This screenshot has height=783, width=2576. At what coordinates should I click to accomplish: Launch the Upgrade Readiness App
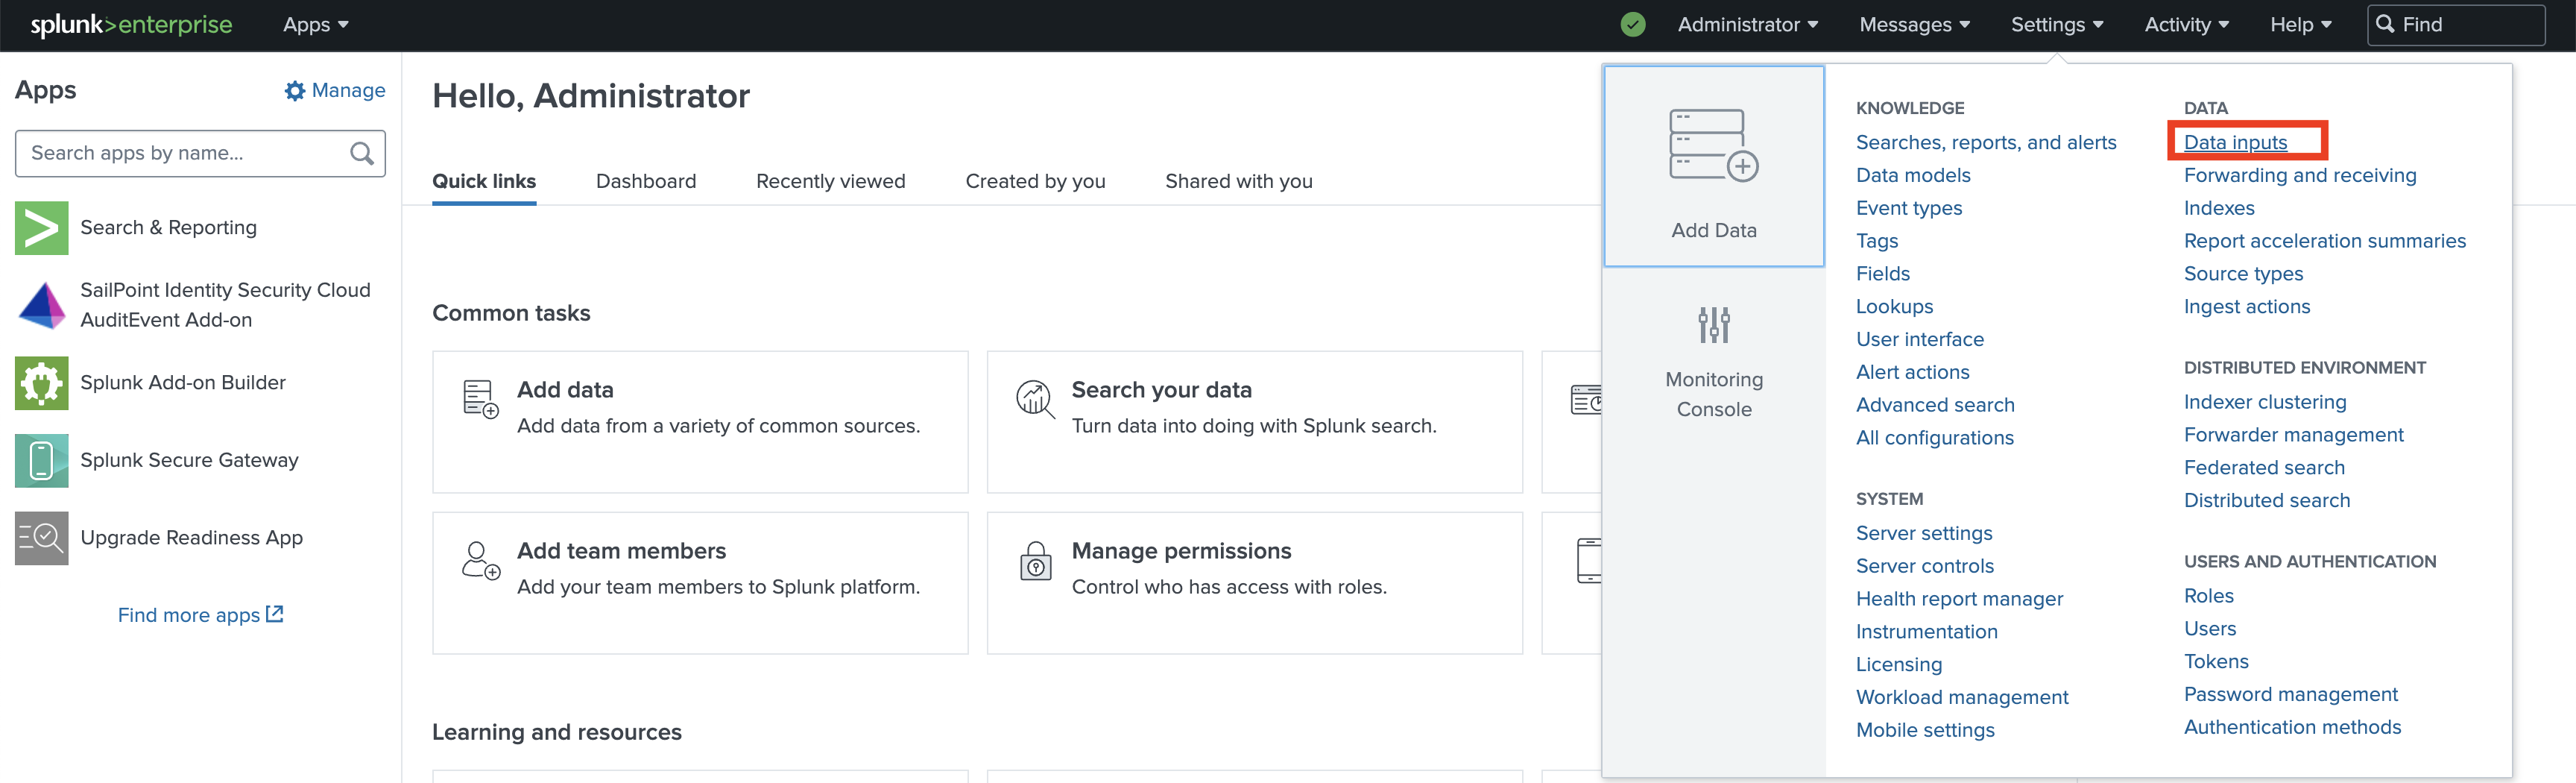click(x=191, y=537)
